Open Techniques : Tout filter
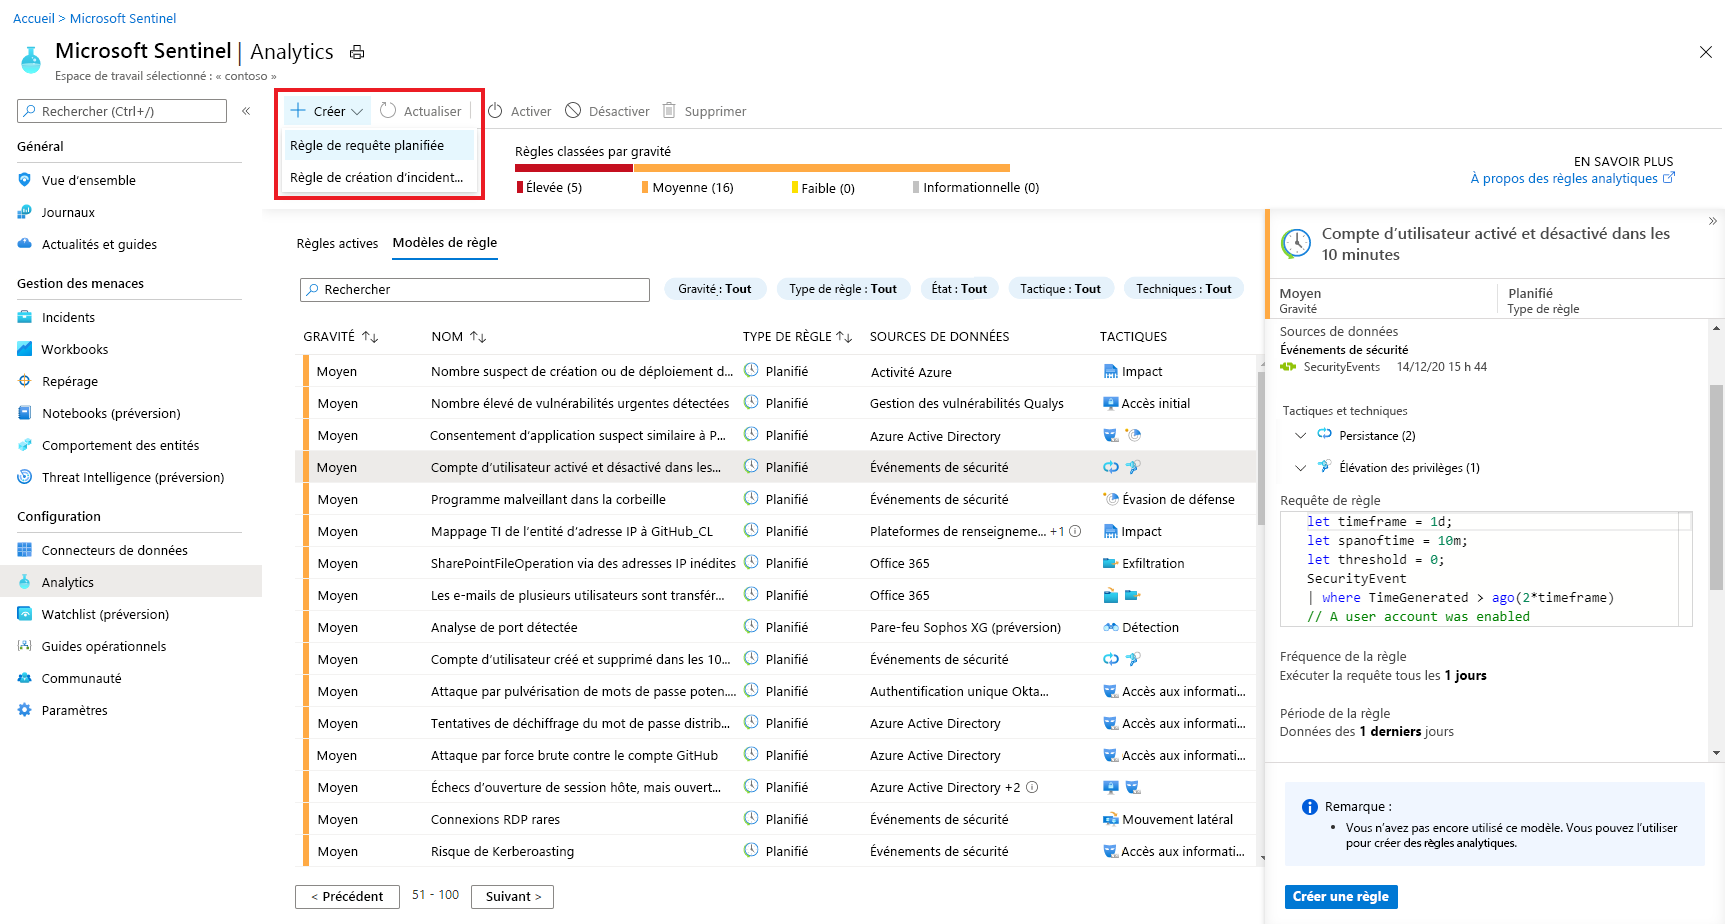Image resolution: width=1725 pixels, height=924 pixels. pos(1184,289)
